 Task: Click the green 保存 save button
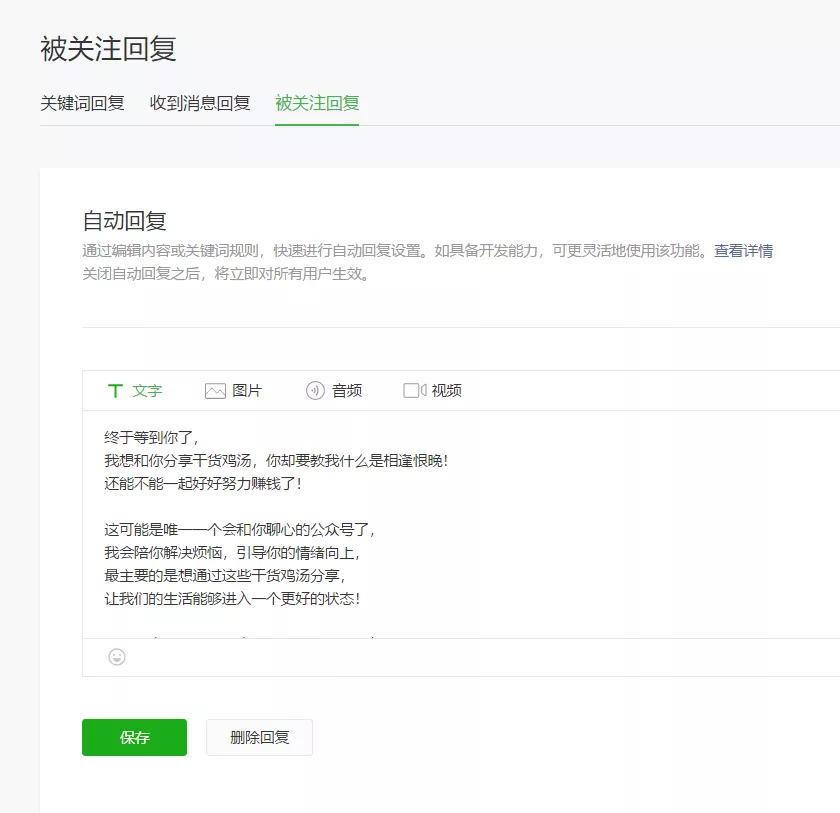pos(134,737)
